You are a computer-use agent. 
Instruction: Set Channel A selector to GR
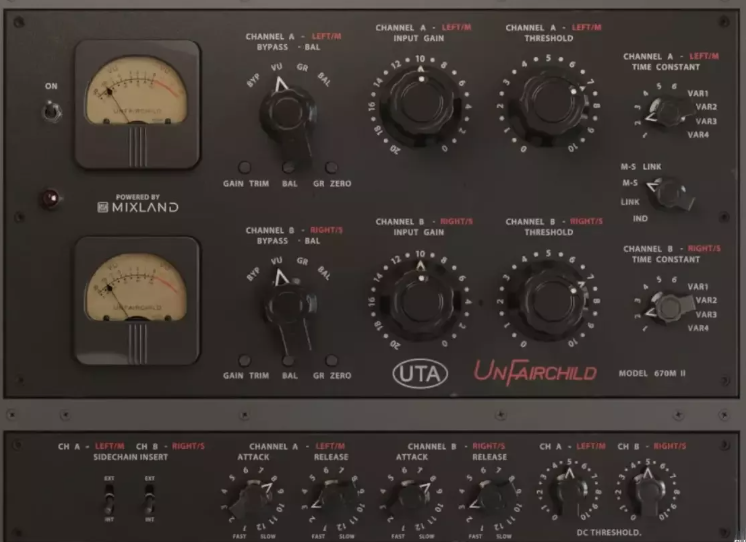302,68
